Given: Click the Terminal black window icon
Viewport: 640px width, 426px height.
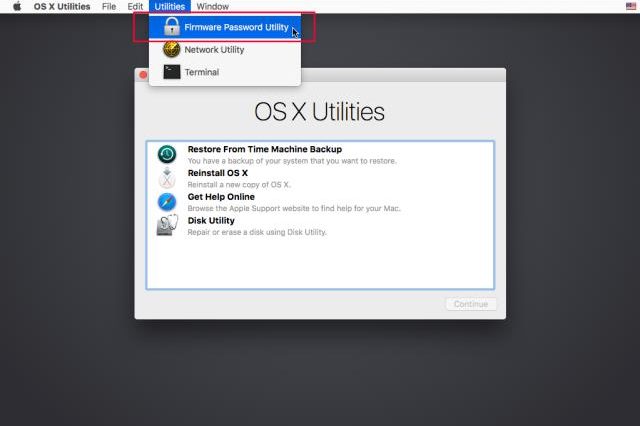Looking at the screenshot, I should click(x=172, y=72).
